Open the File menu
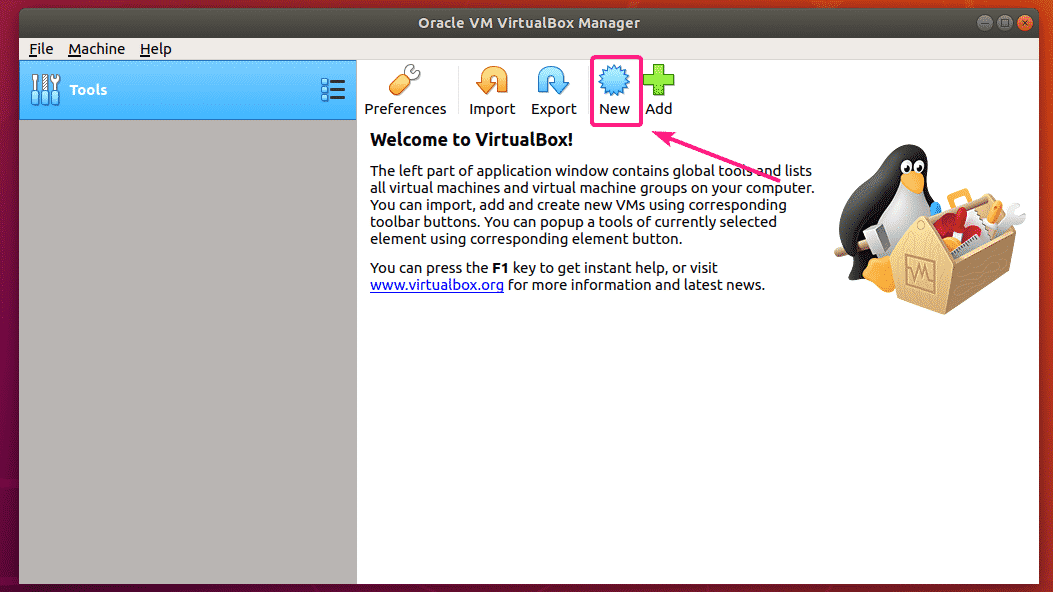This screenshot has height=592, width=1053. pyautogui.click(x=40, y=48)
